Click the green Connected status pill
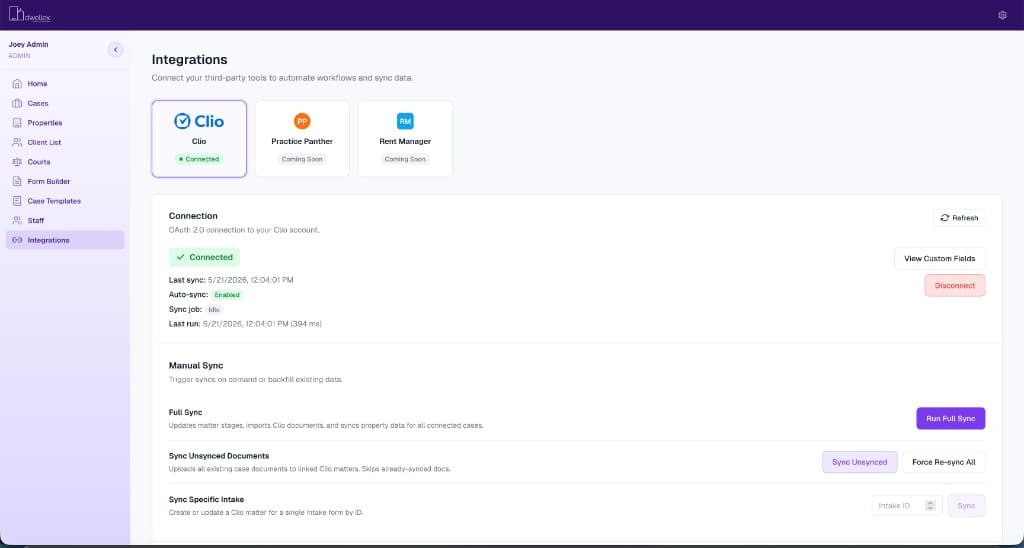The height and width of the screenshot is (548, 1024). pos(204,257)
